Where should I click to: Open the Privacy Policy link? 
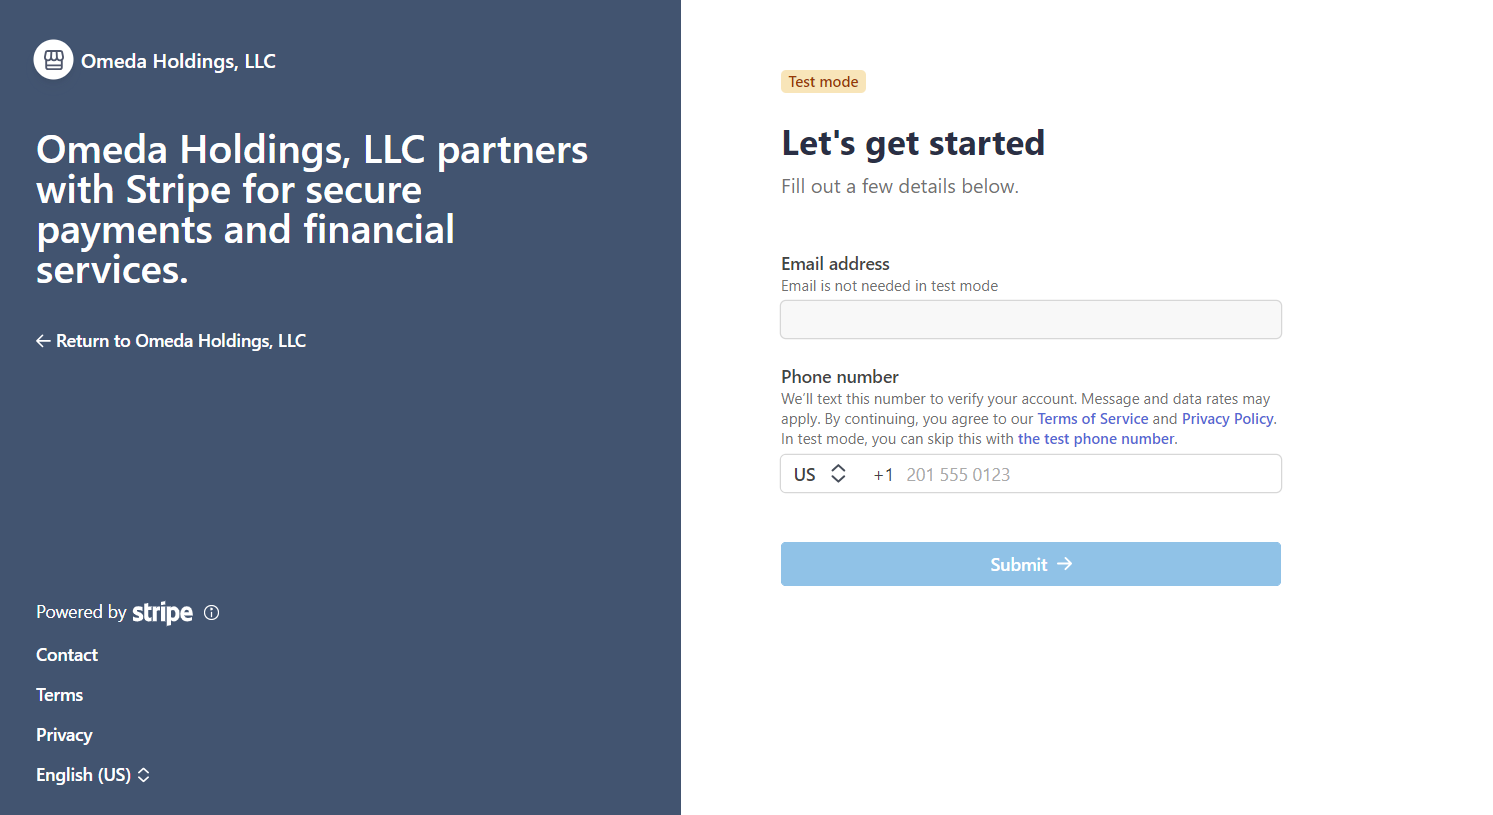1227,419
